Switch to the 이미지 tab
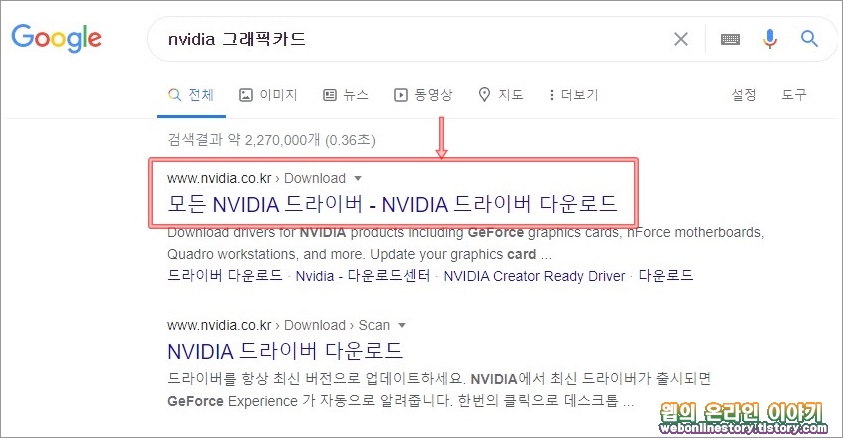 268,95
